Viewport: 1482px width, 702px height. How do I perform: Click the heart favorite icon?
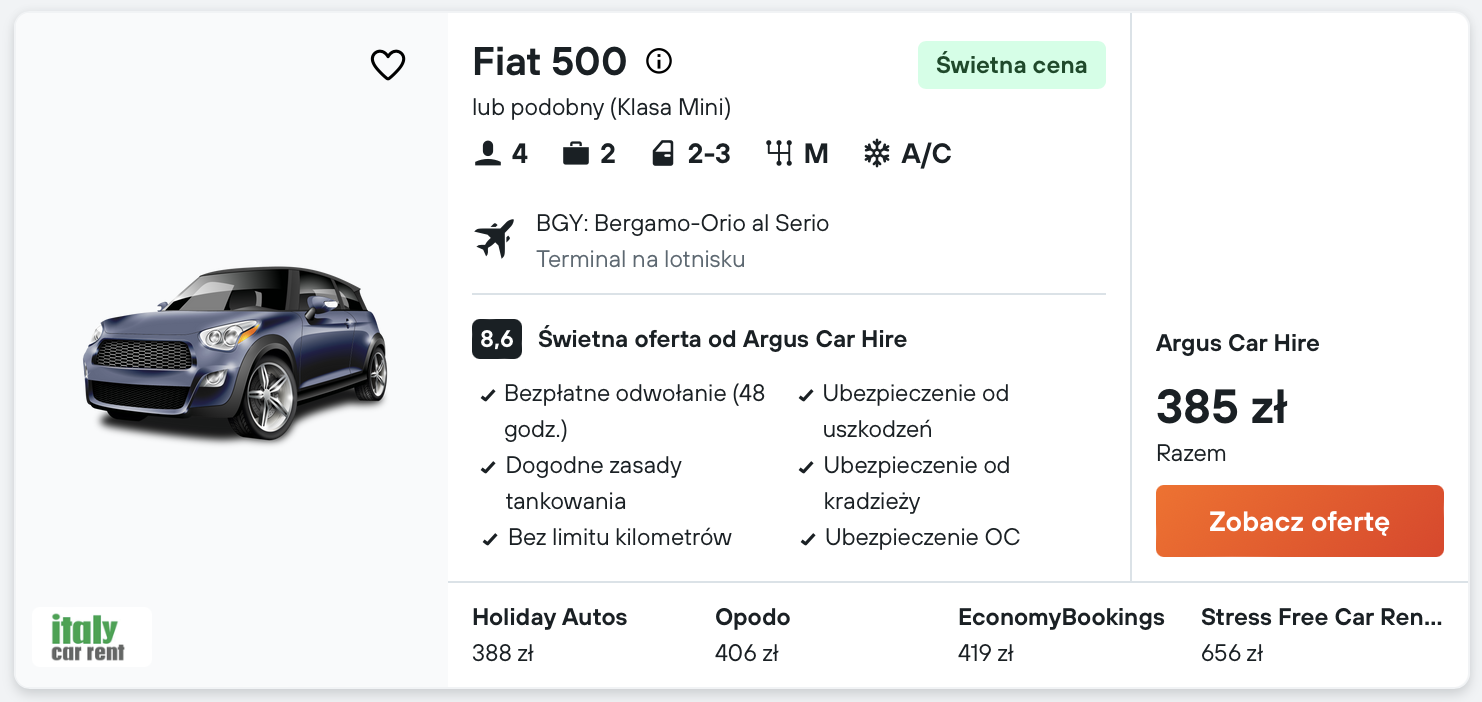(388, 65)
